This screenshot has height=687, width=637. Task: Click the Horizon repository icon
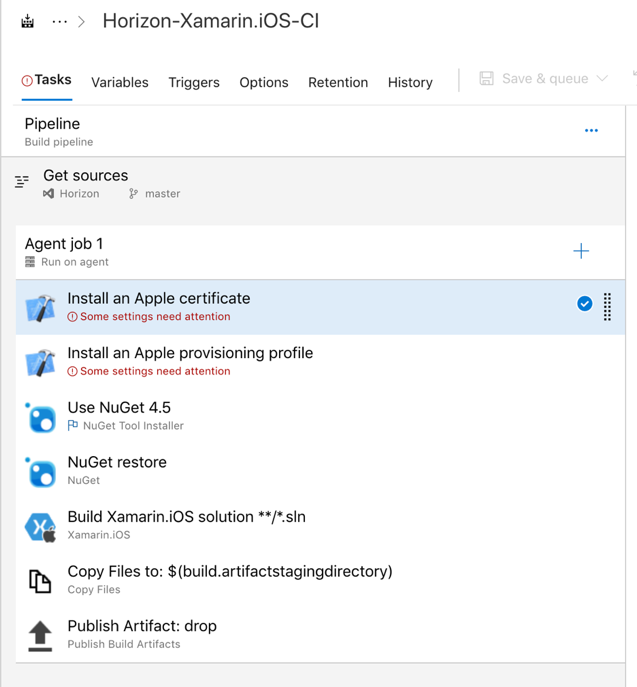[x=49, y=194]
